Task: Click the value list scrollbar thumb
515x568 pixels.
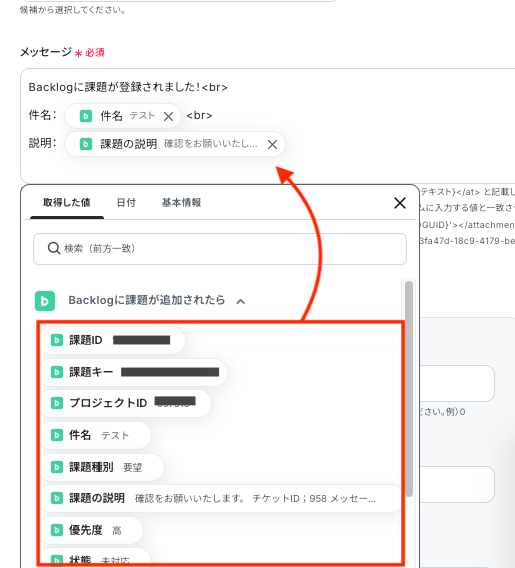Action: point(409,389)
